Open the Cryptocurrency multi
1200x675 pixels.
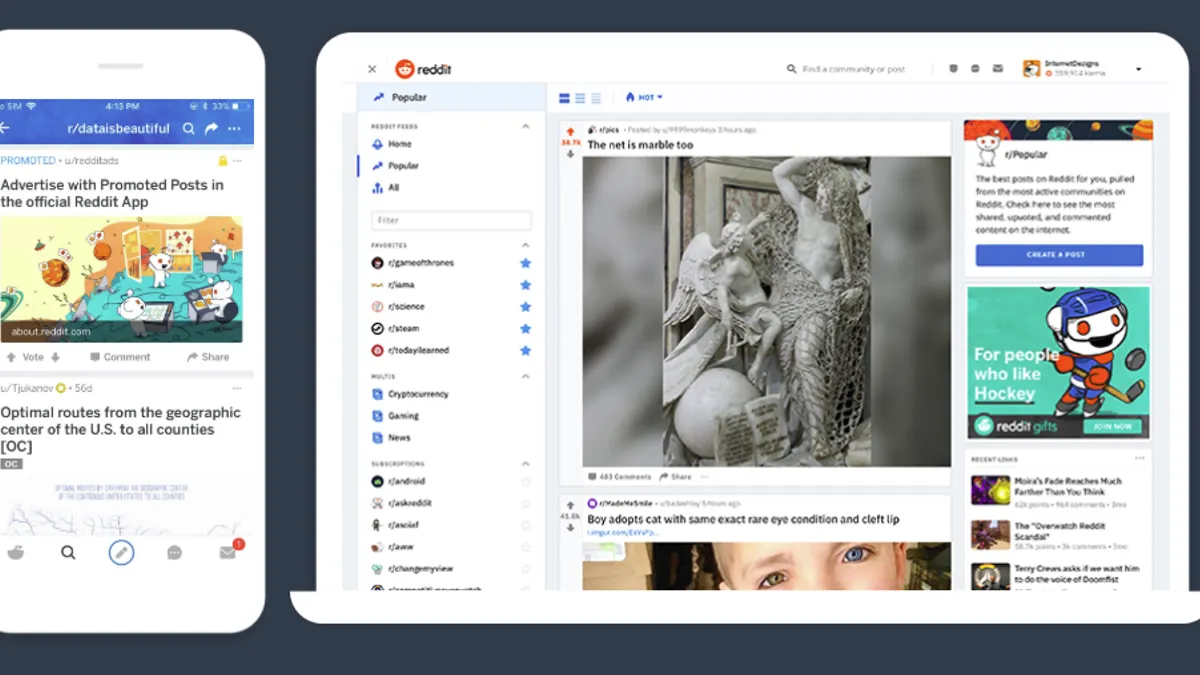pyautogui.click(x=418, y=394)
